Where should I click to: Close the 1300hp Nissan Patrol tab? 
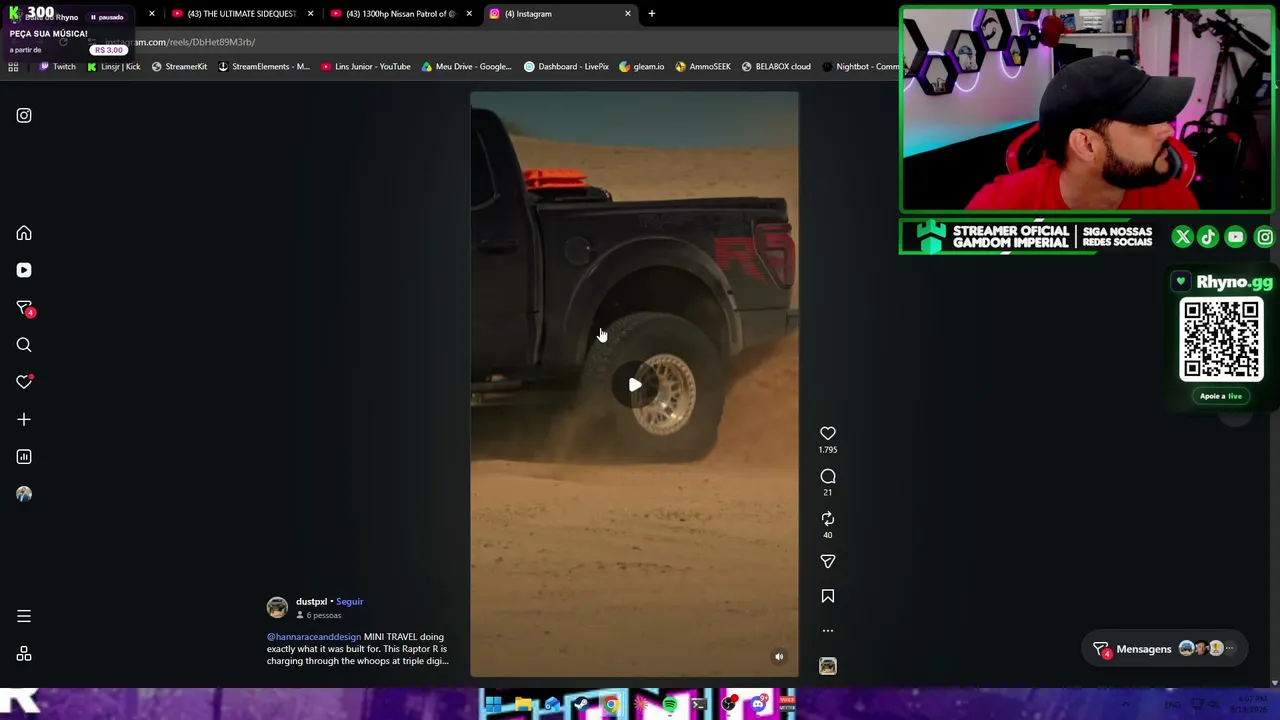pyautogui.click(x=469, y=14)
